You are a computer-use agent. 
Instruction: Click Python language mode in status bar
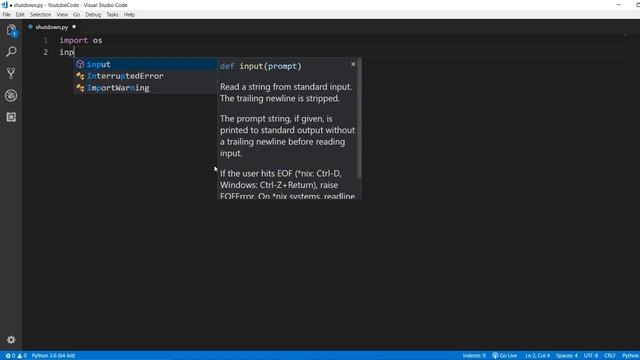point(630,356)
